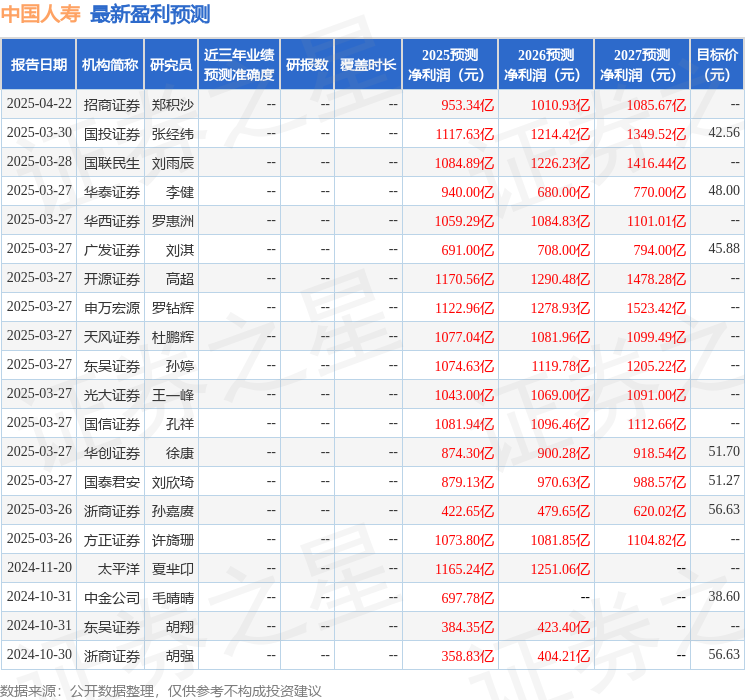Click the 1010.93亿 profit value
The image size is (745, 700).
560,105
